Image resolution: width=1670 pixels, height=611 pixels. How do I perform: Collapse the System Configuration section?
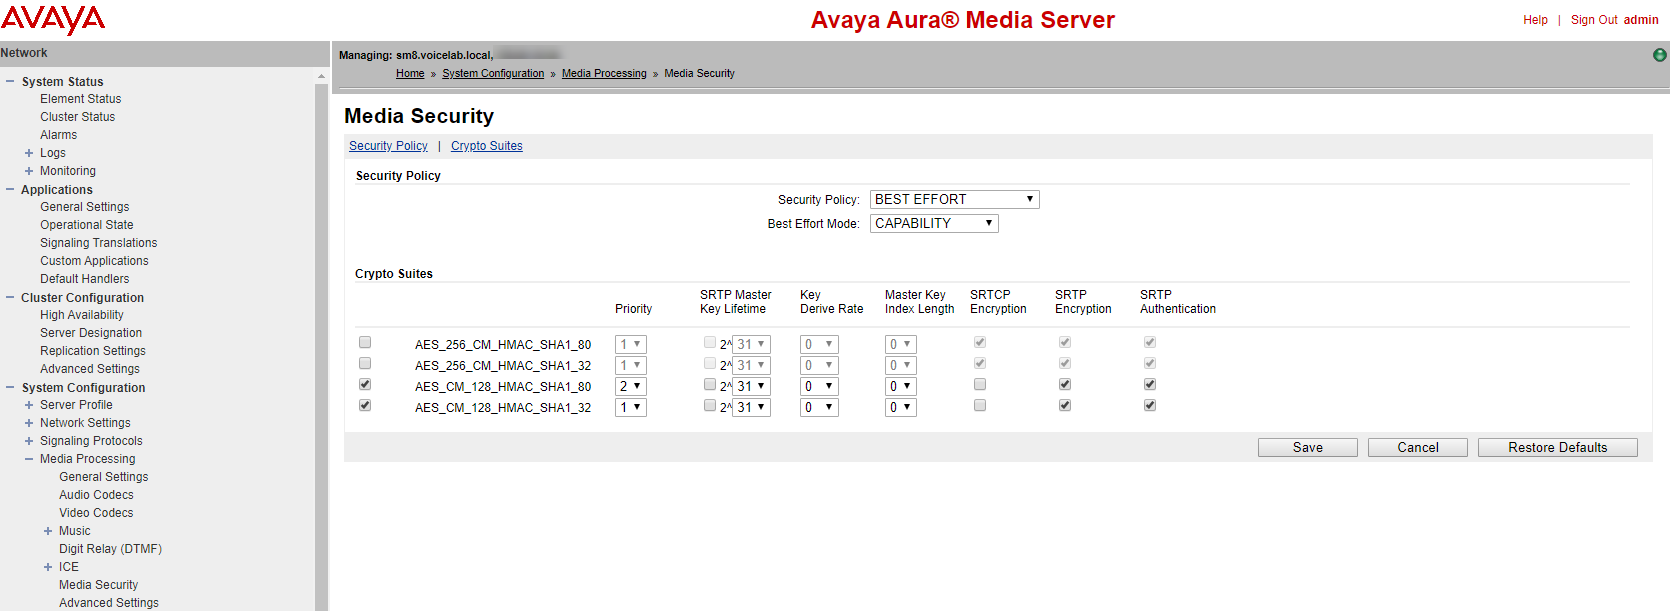[x=10, y=387]
